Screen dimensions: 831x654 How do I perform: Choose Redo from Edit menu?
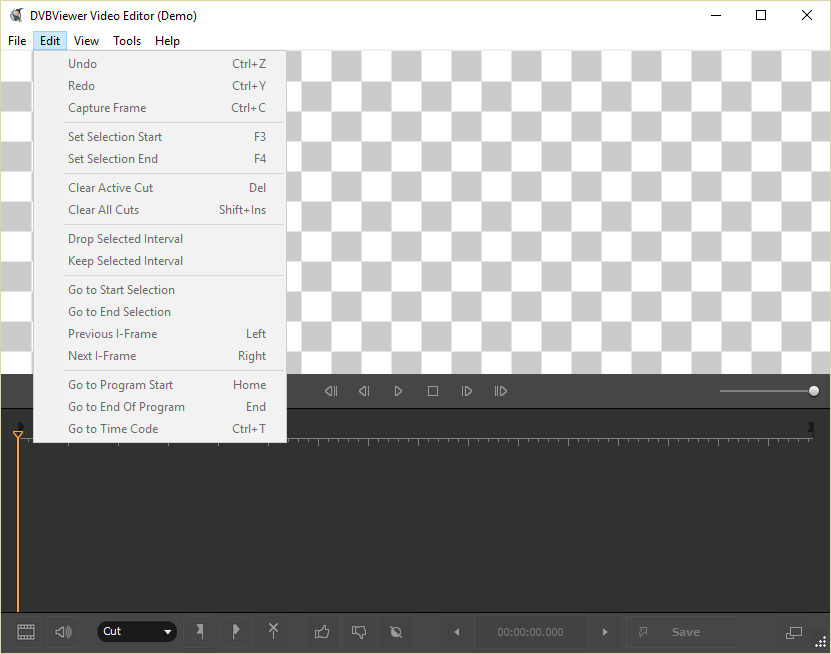click(x=160, y=86)
